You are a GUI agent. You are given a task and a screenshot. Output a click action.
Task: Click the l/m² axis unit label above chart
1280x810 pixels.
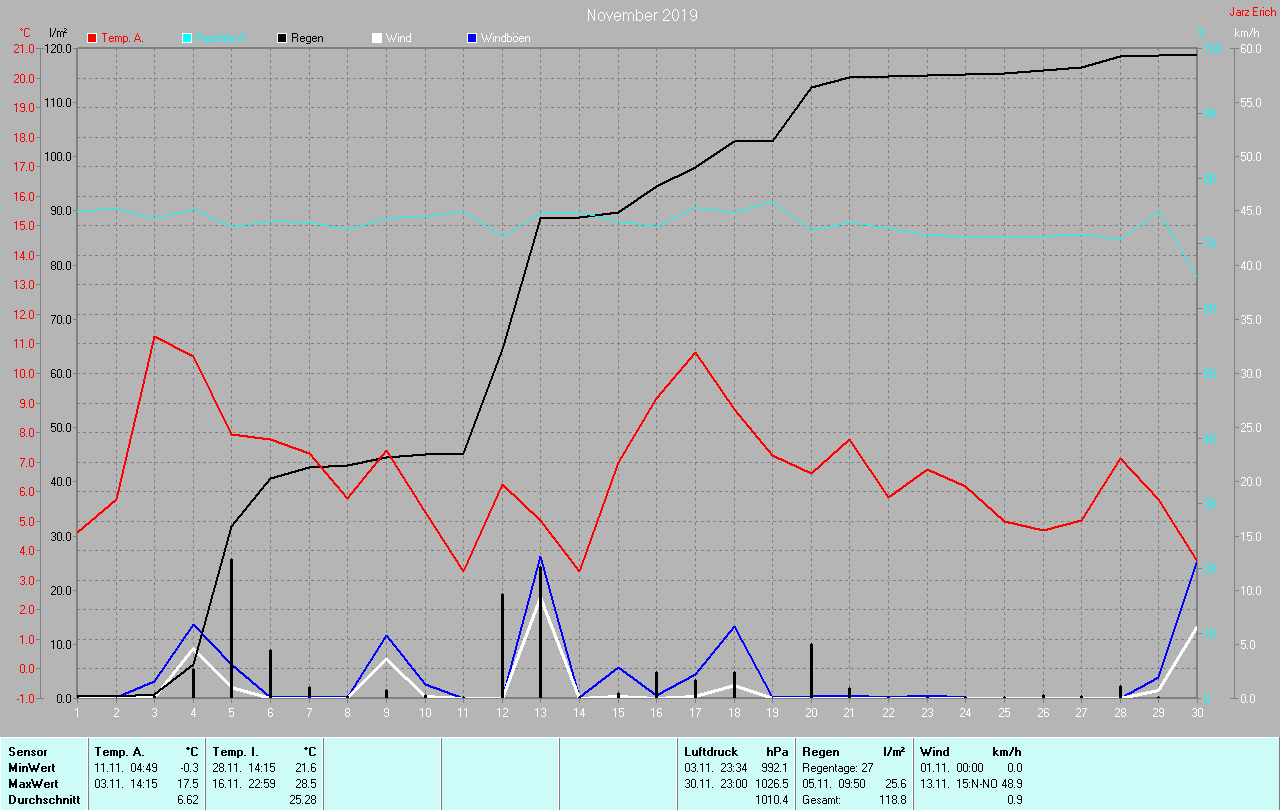[58, 33]
